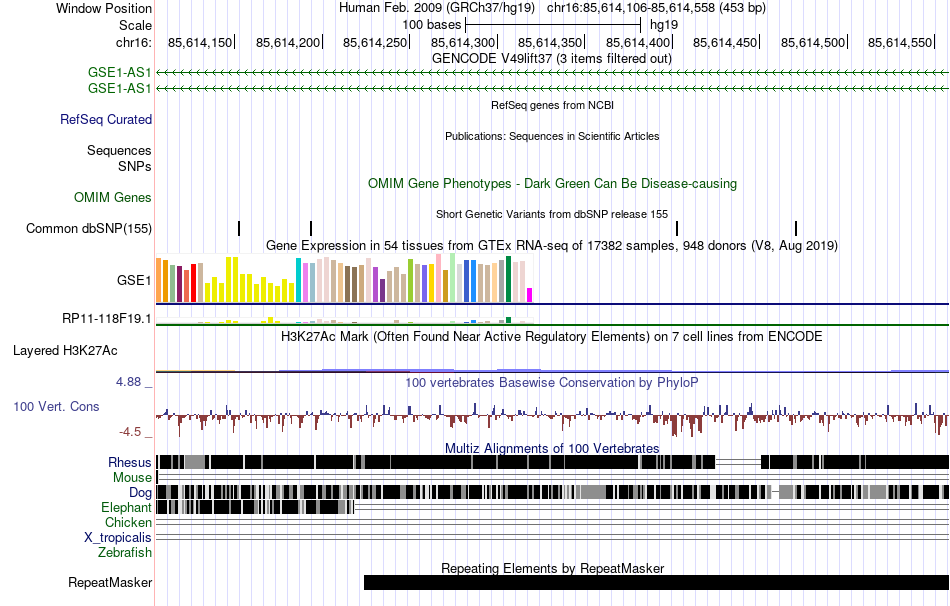Open the Layered H3K27Ac track label
950x606 pixels.
pyautogui.click(x=65, y=351)
